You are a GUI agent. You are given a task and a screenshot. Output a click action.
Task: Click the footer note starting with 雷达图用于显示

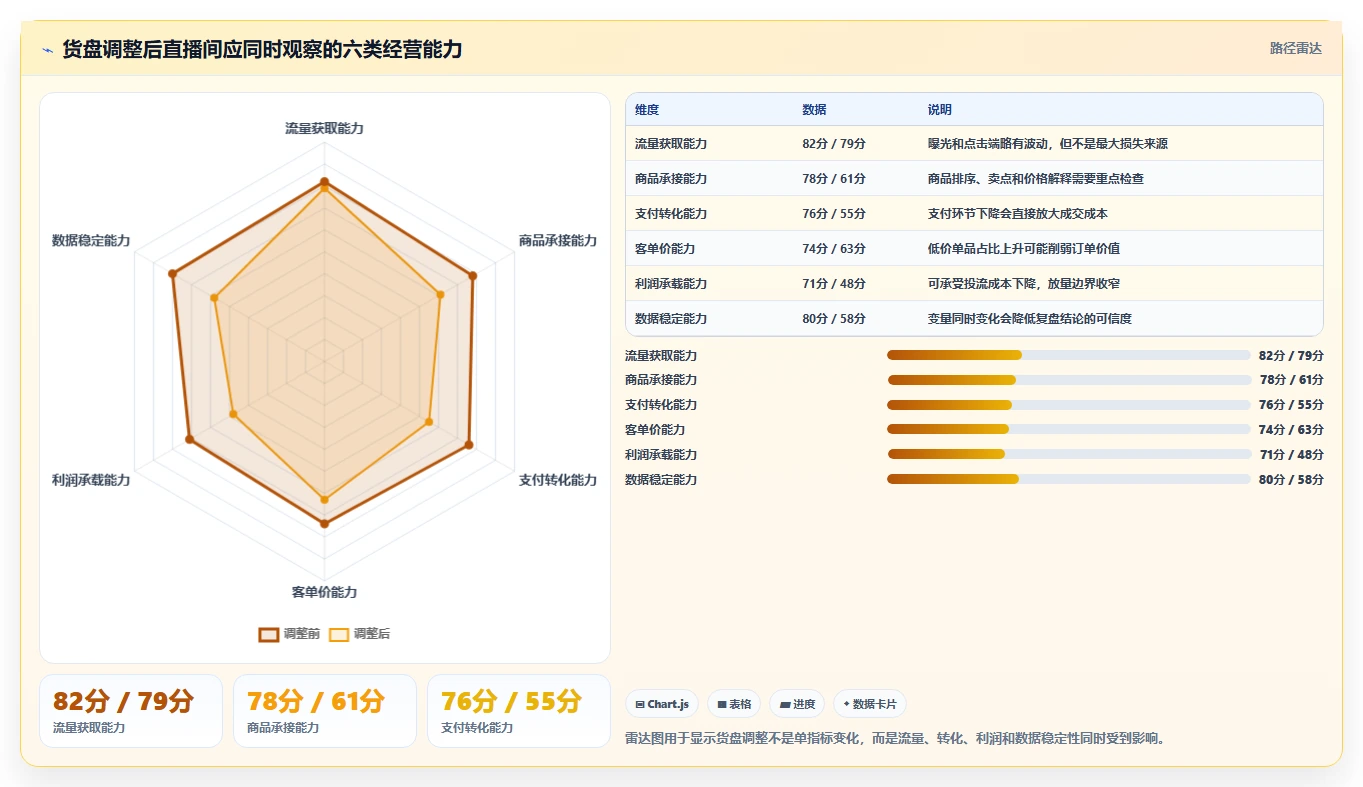click(x=896, y=739)
